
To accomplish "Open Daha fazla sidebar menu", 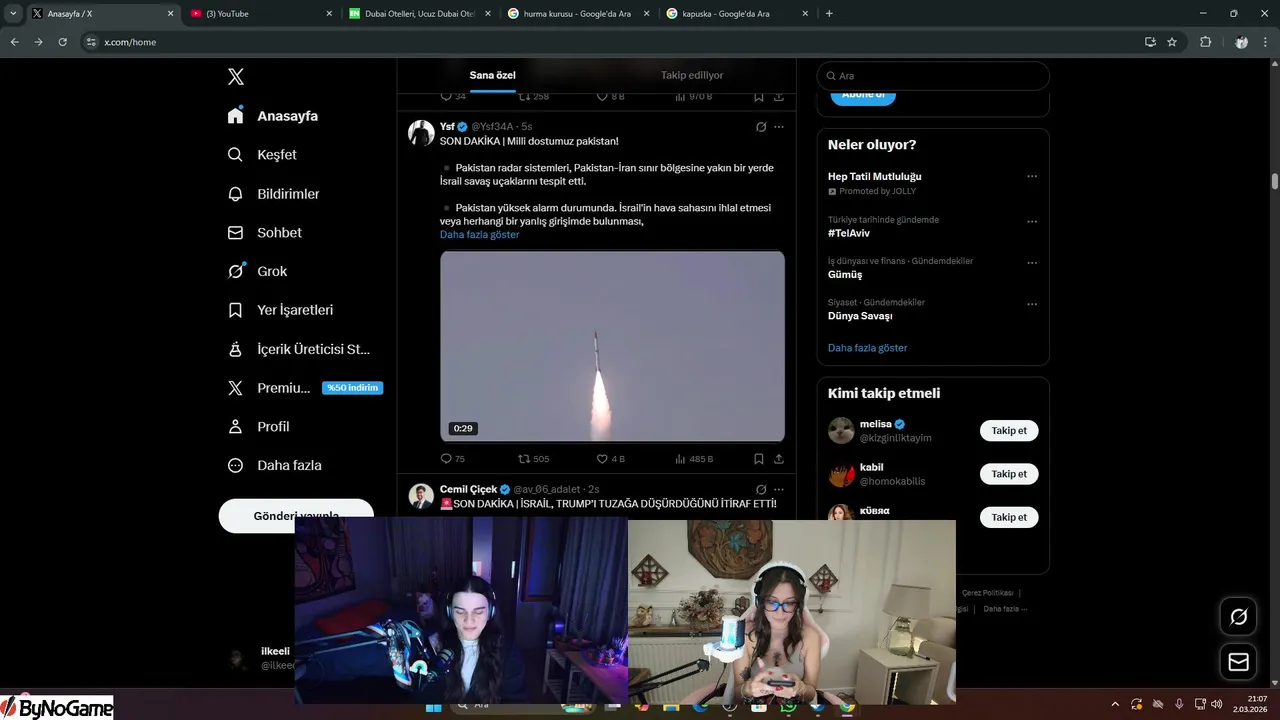I will coord(274,465).
